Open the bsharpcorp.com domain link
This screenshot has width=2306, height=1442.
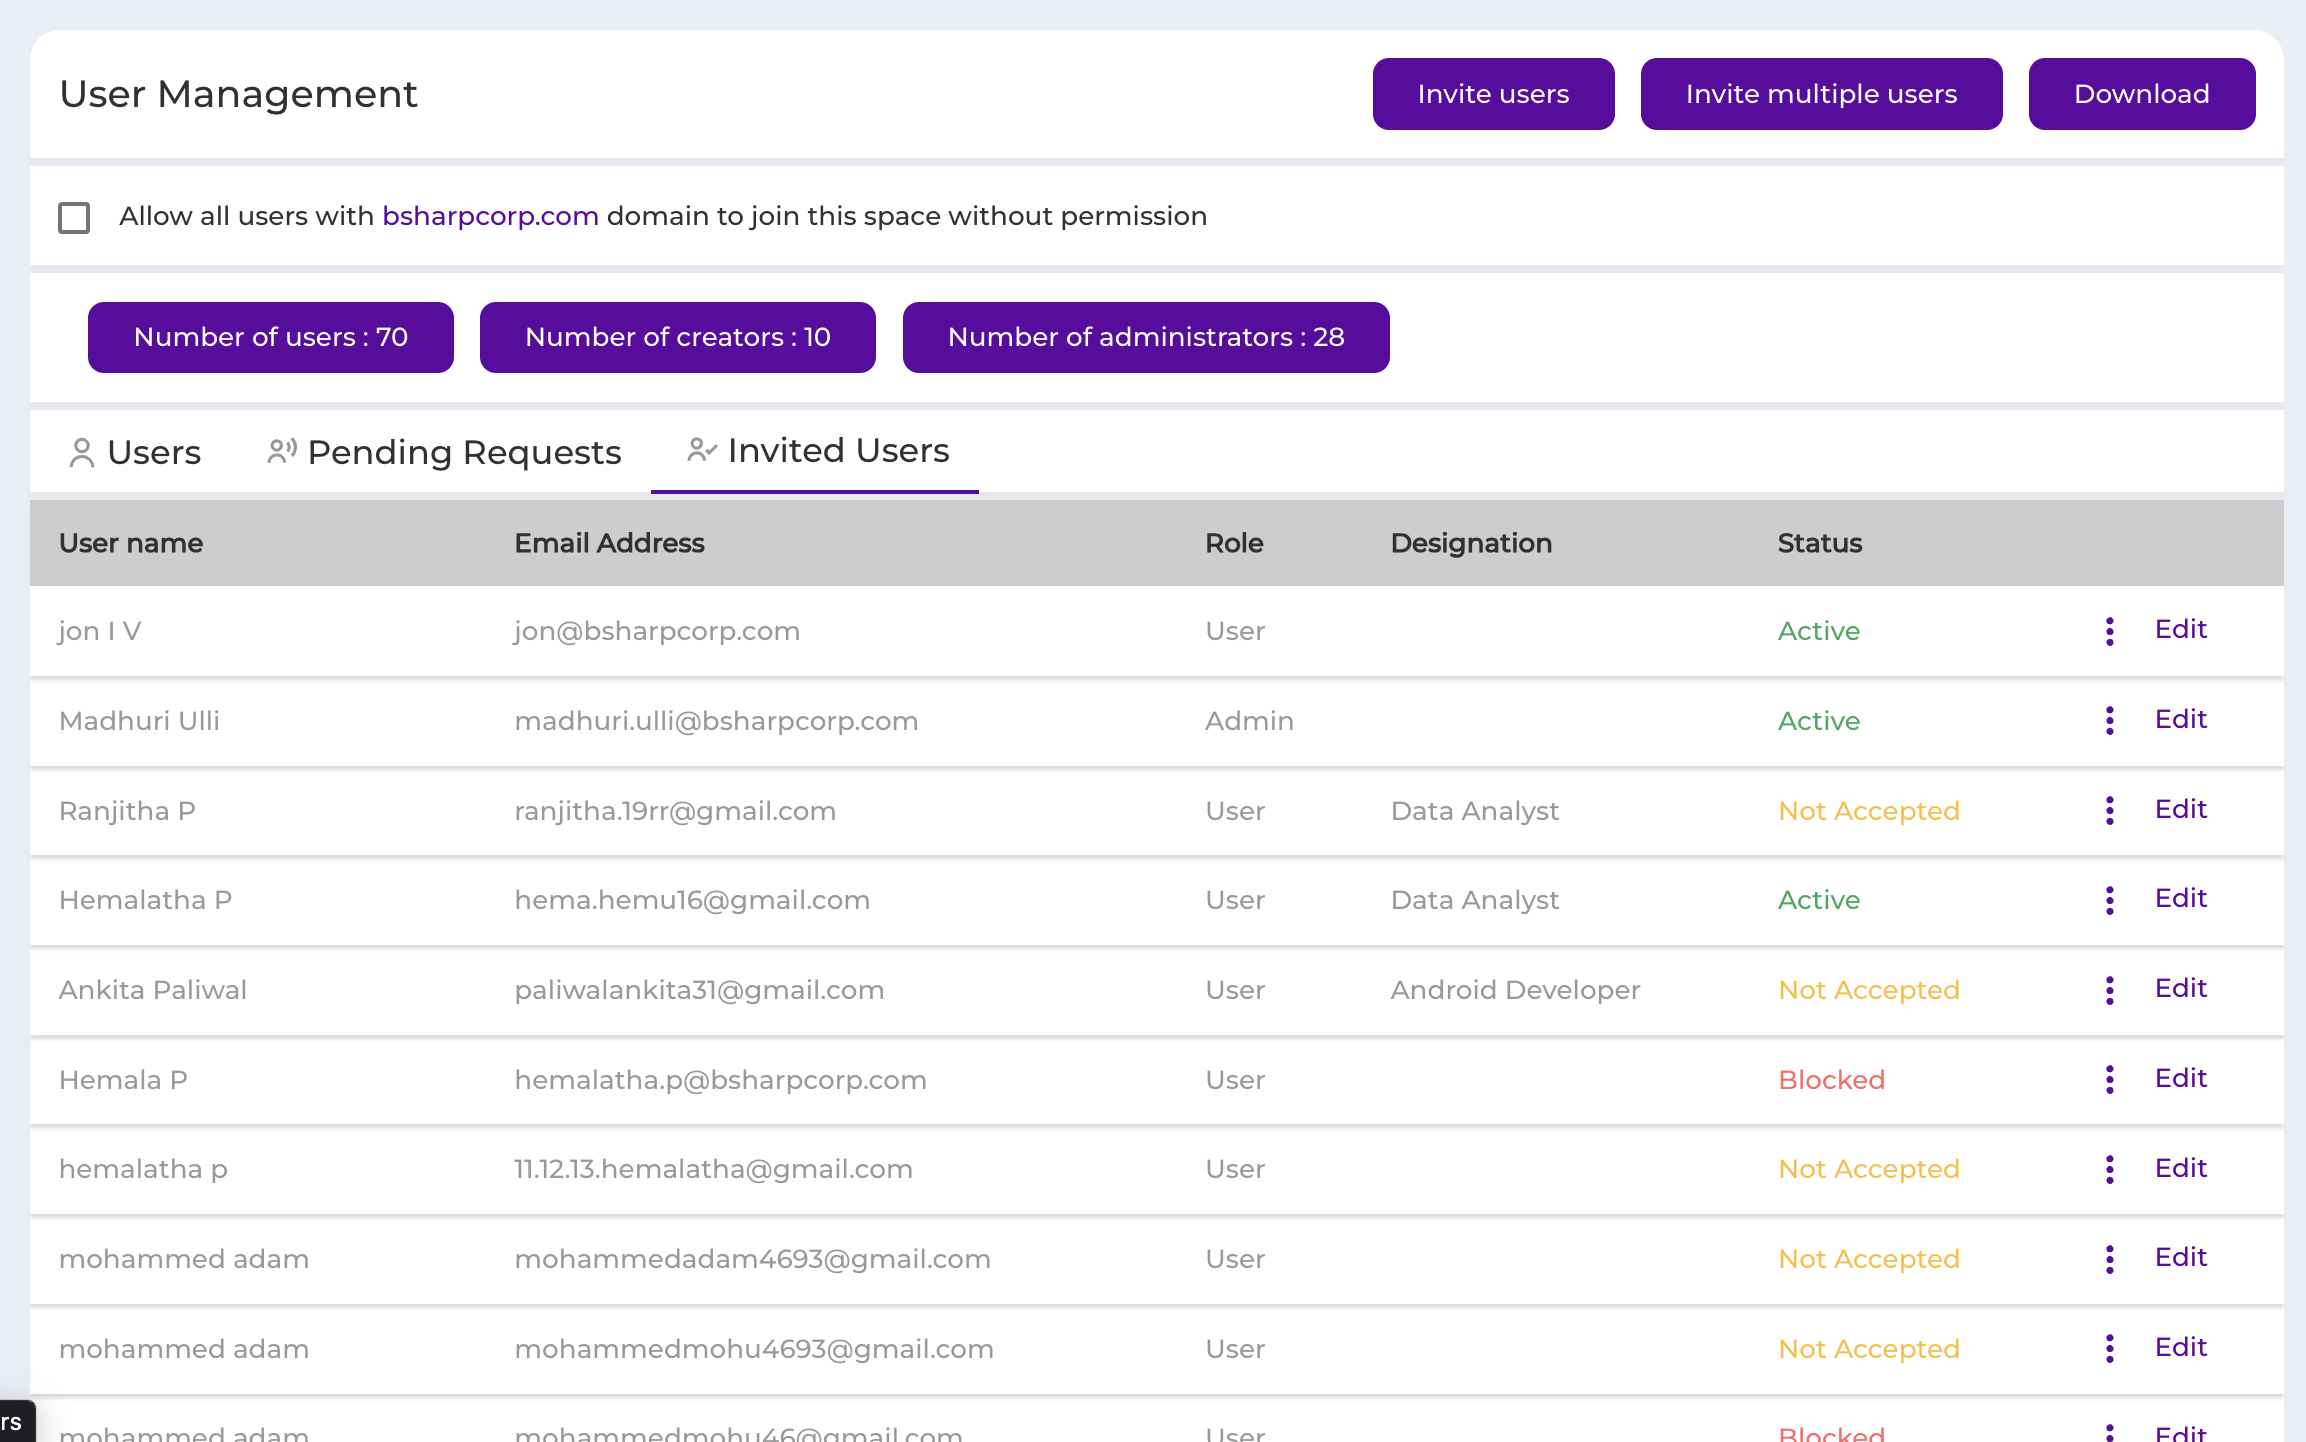coord(490,216)
